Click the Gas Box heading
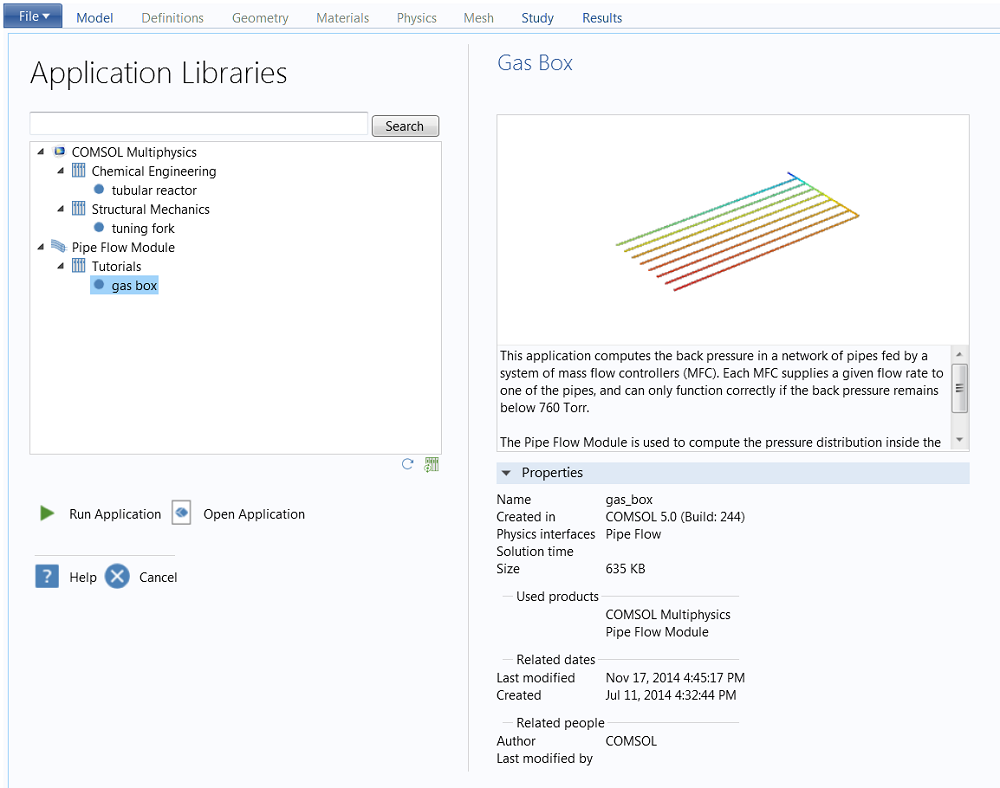The image size is (1000, 788). [x=535, y=62]
